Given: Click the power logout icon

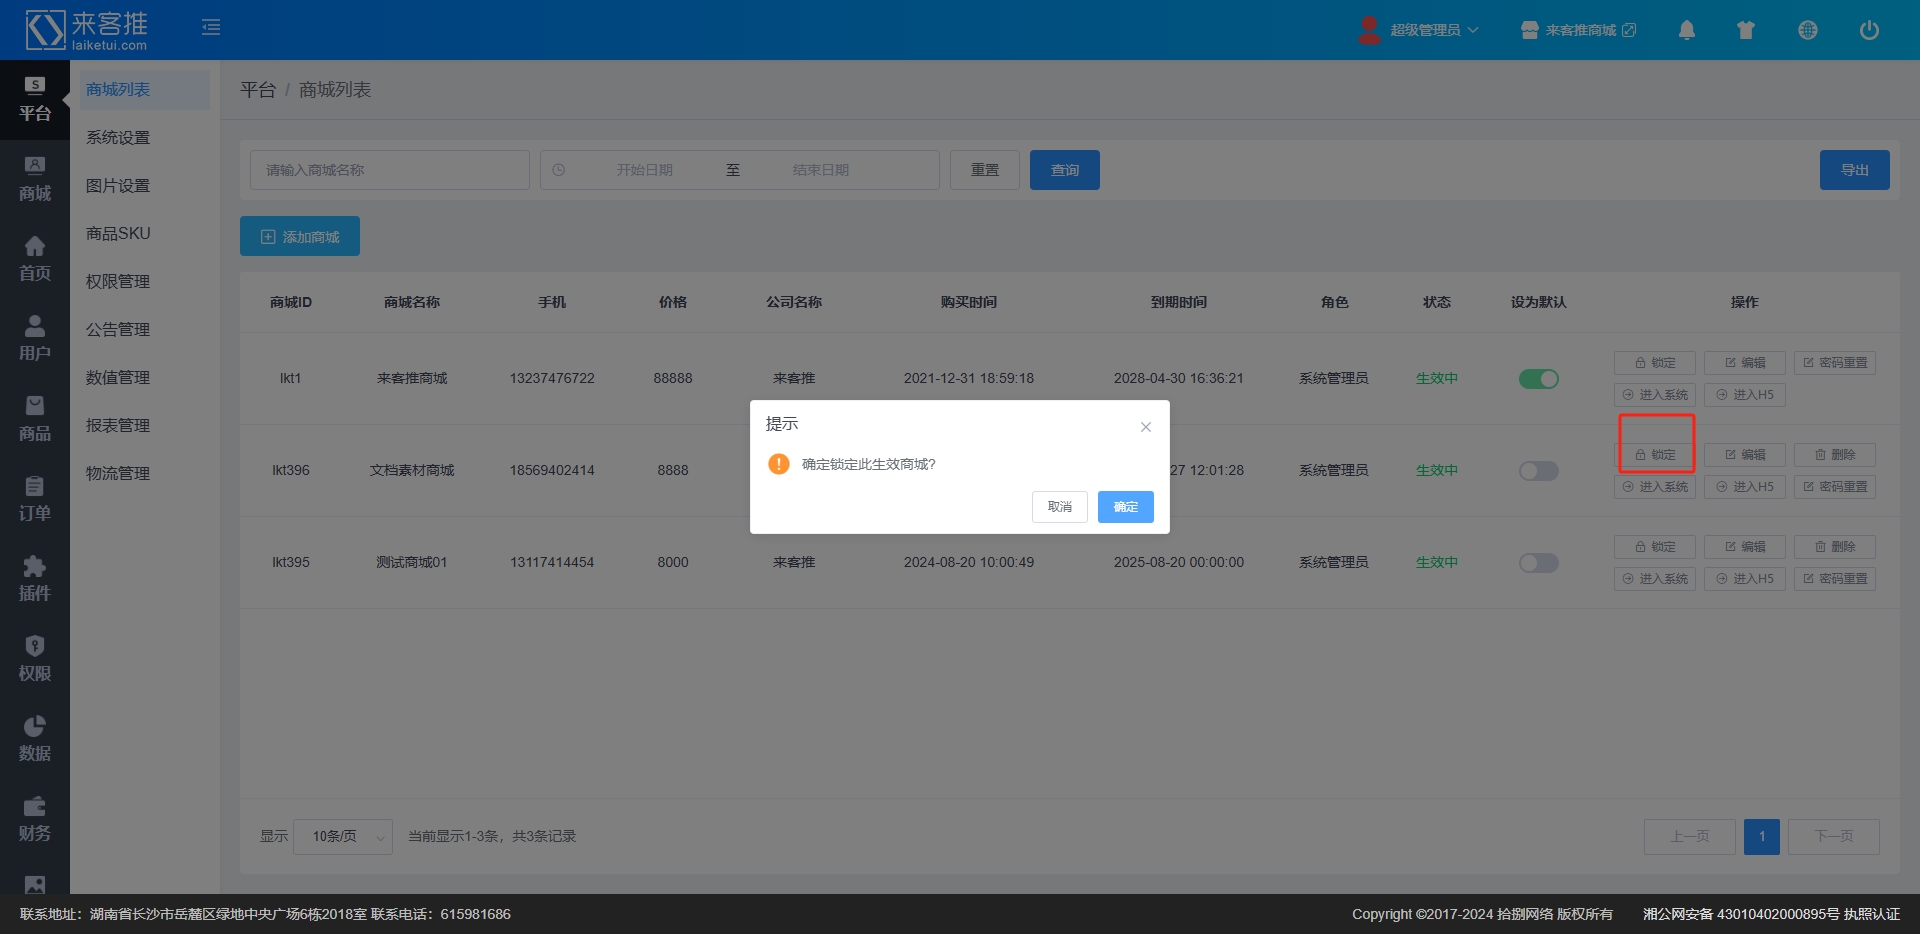Looking at the screenshot, I should (1868, 30).
